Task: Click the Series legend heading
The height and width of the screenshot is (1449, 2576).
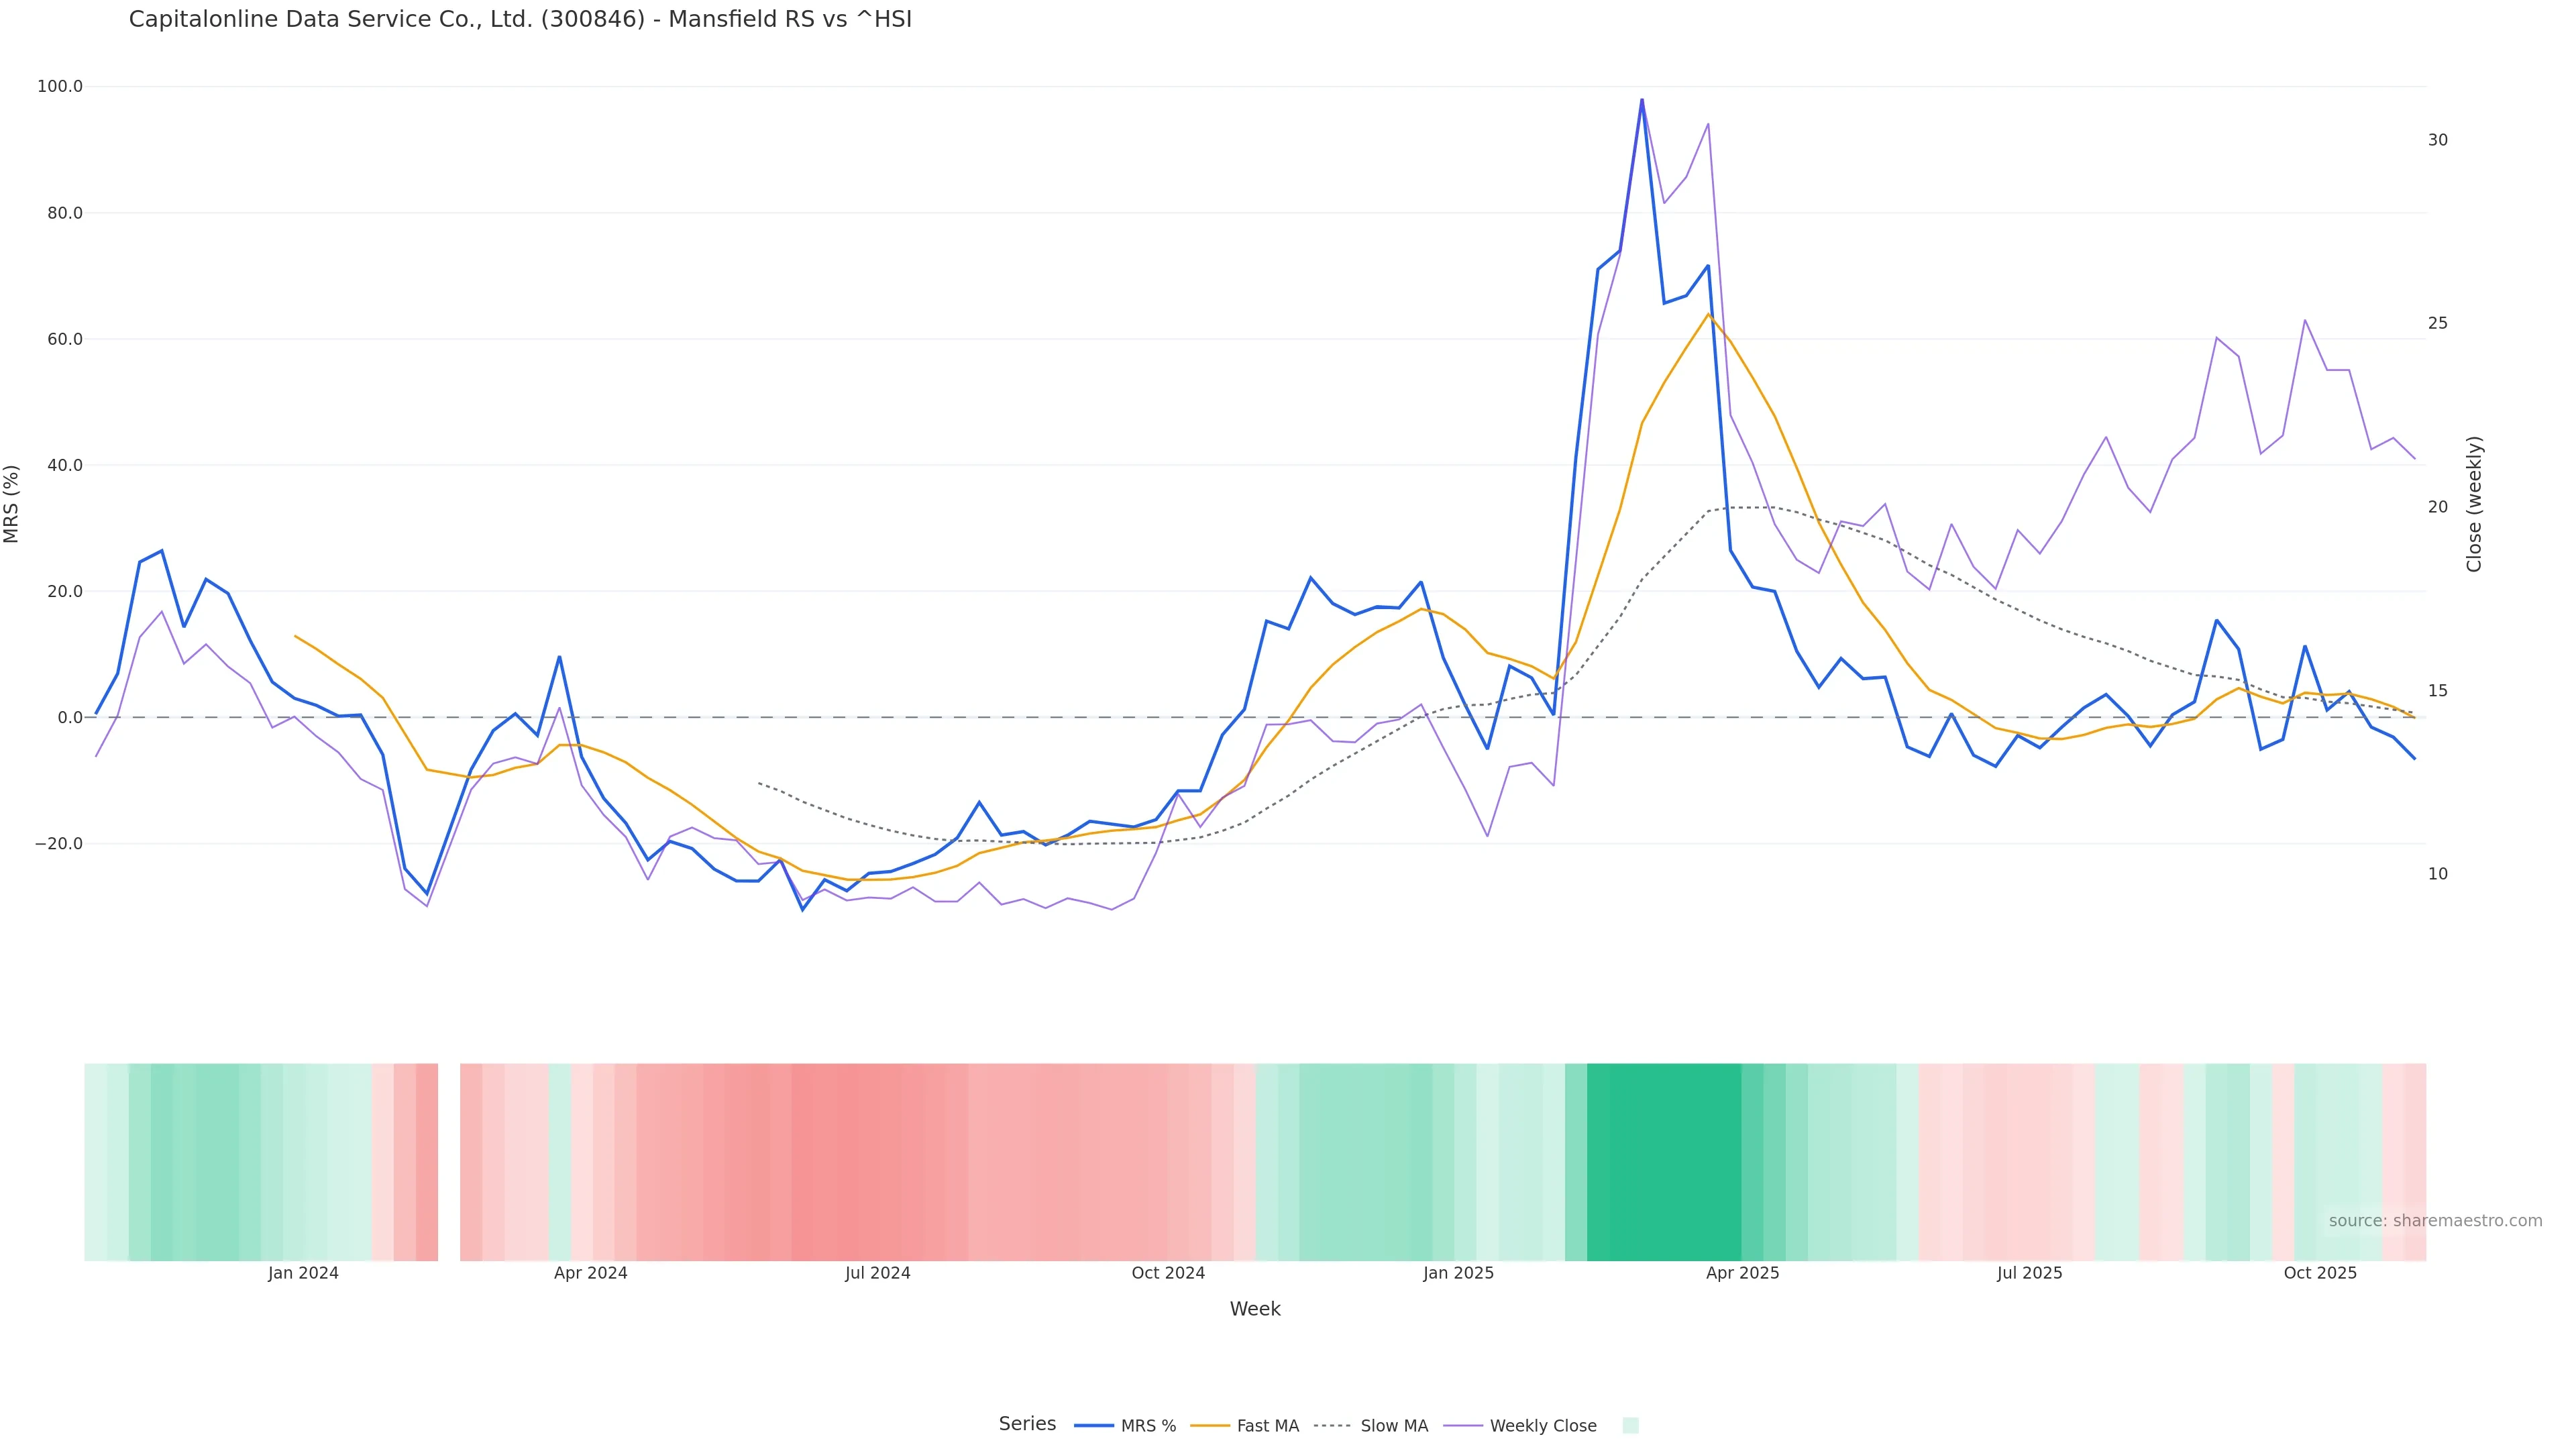Action: click(1027, 1424)
